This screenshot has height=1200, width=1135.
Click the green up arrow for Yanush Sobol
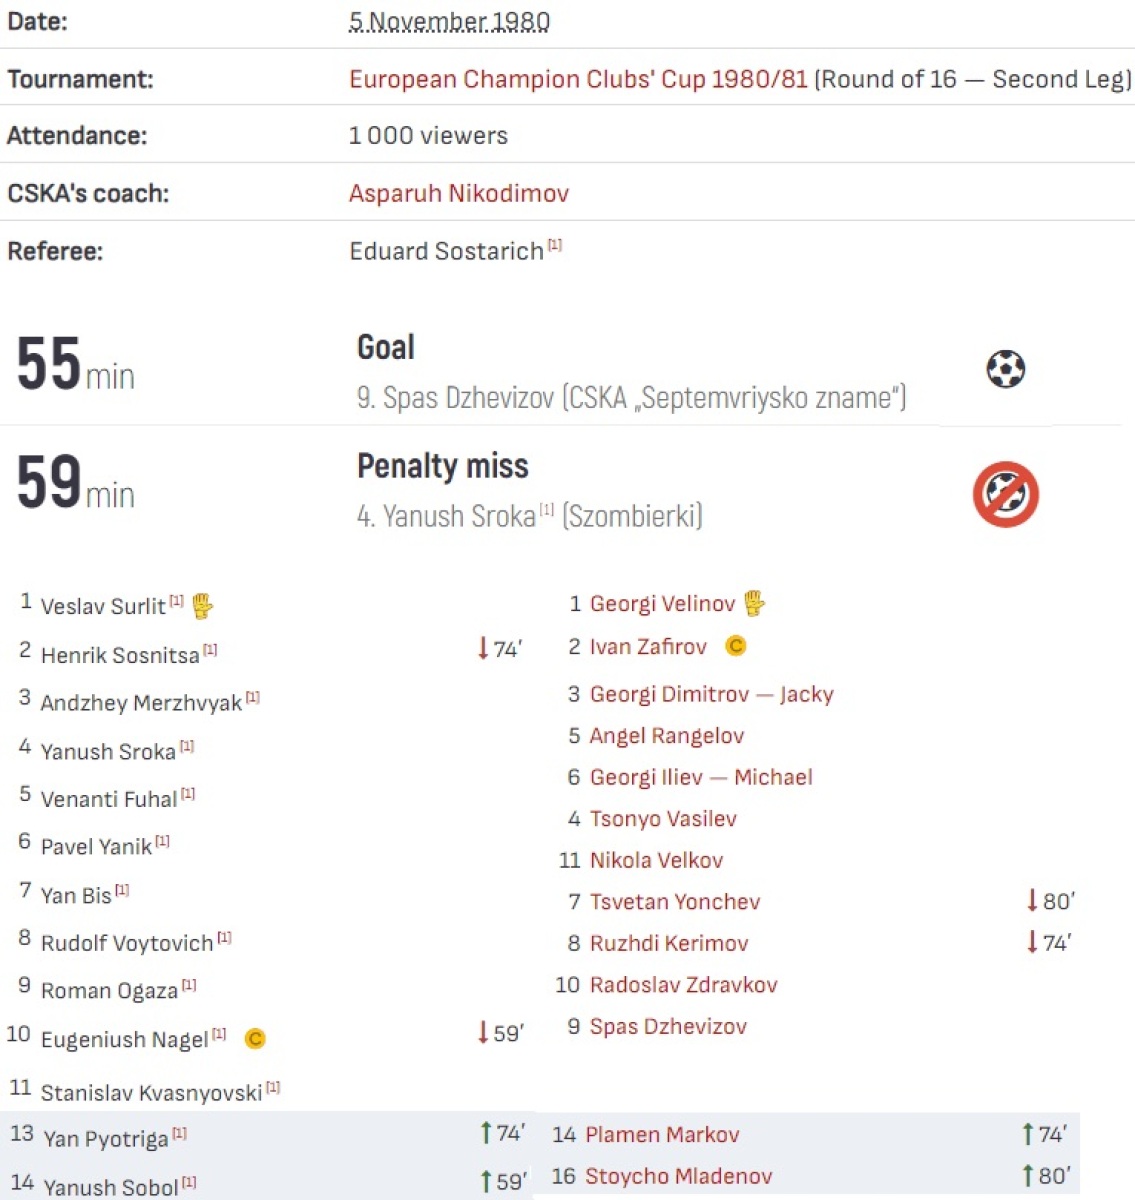(486, 1181)
